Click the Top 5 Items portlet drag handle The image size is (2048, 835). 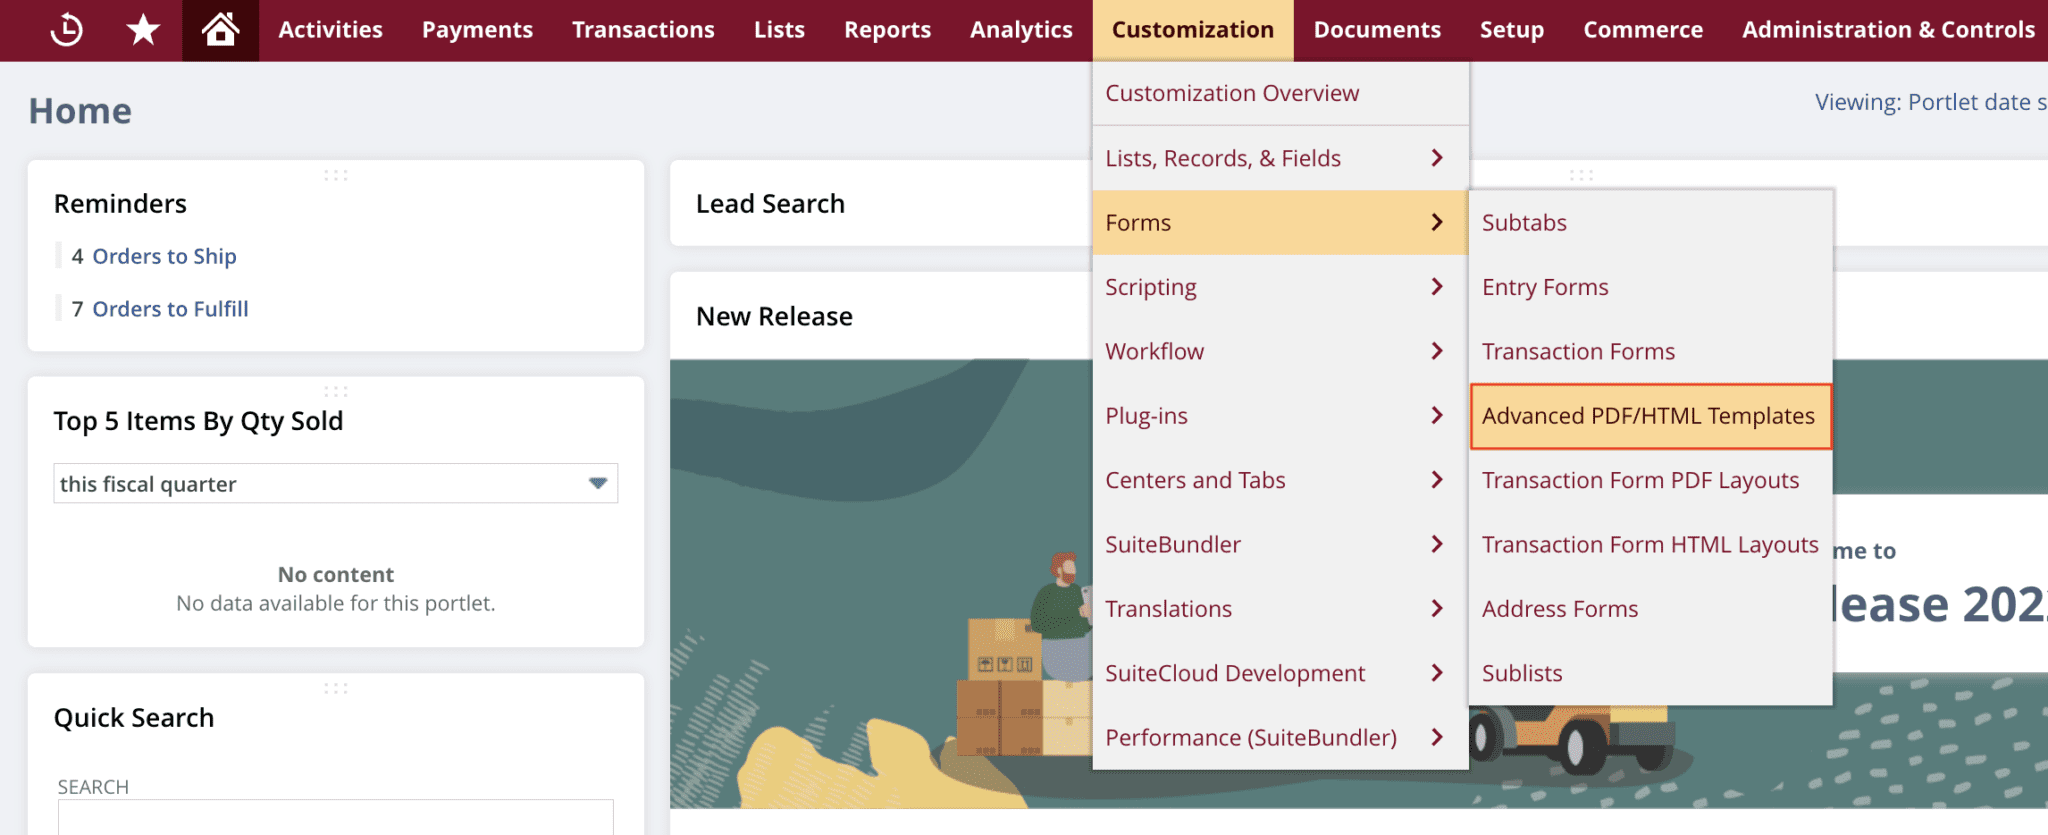coord(336,391)
